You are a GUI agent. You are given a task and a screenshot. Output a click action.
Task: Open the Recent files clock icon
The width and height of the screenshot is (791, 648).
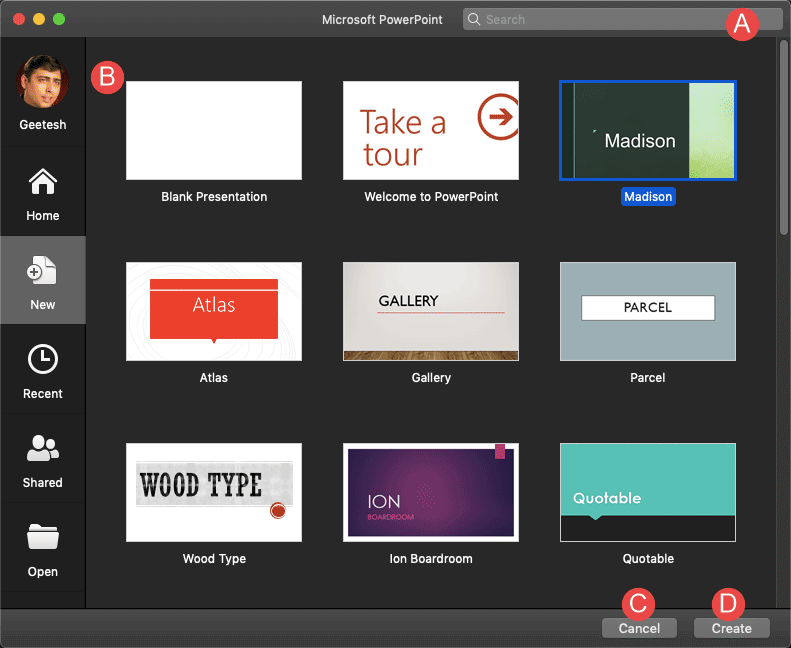pyautogui.click(x=43, y=360)
